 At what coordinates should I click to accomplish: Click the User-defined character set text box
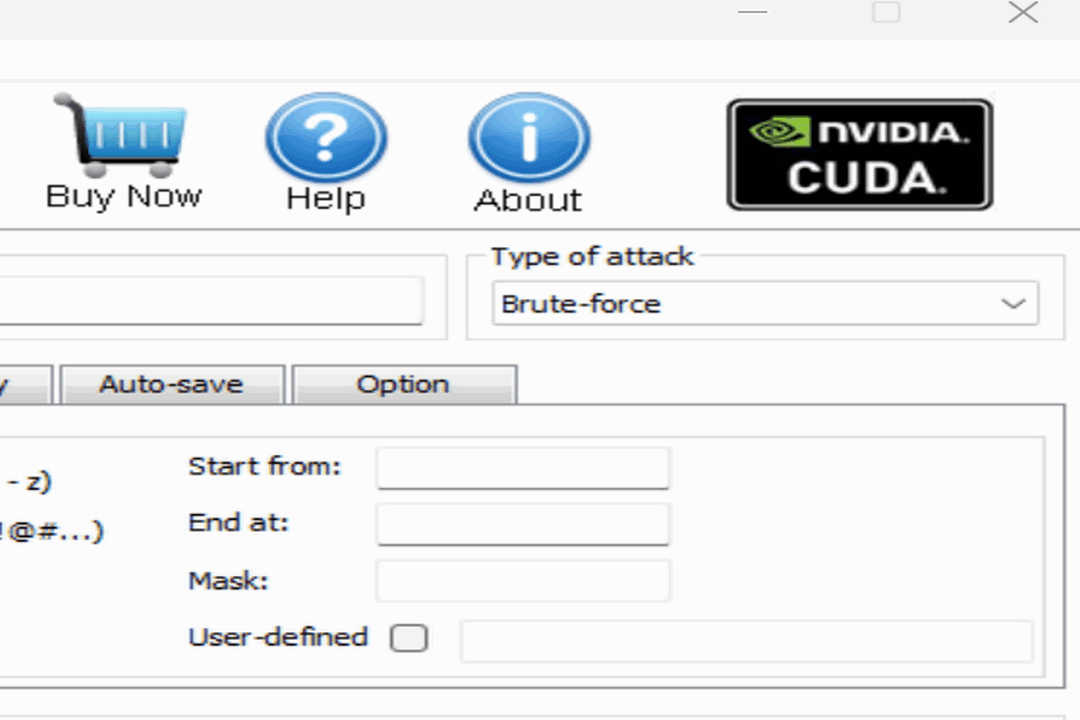pos(745,641)
